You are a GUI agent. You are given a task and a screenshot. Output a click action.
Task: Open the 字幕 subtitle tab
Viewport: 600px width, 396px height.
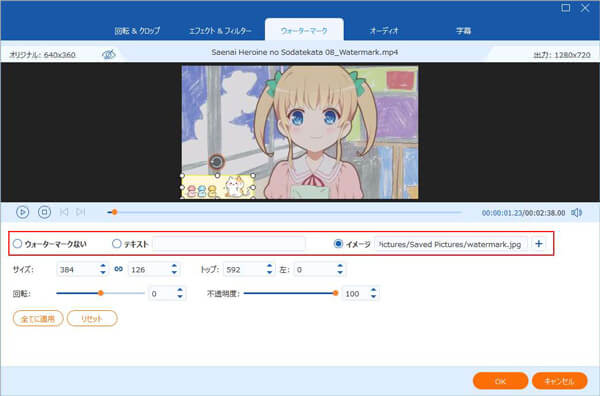pos(463,31)
